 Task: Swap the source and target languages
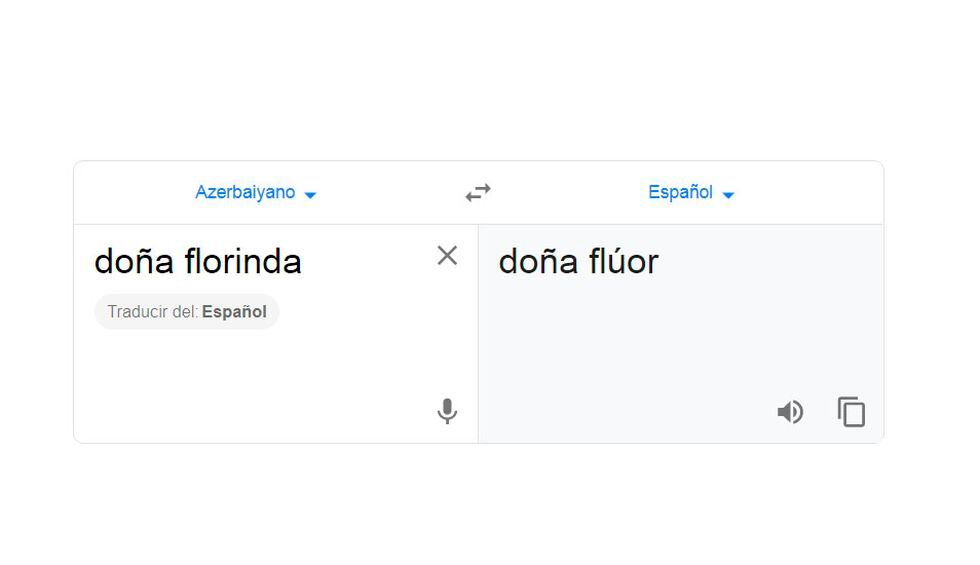tap(478, 193)
